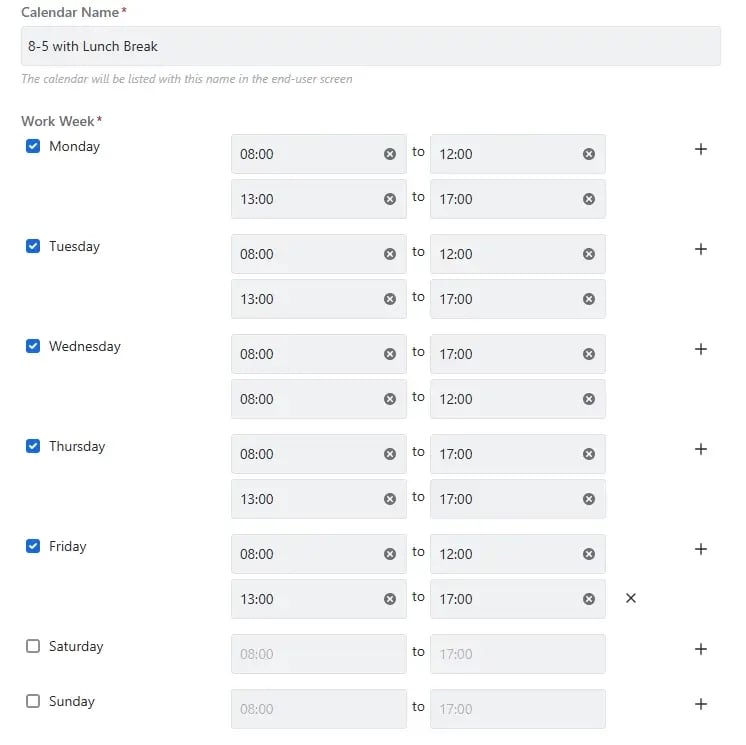746x745 pixels.
Task: Clear Friday's second 17:00 end time
Action: pyautogui.click(x=589, y=599)
